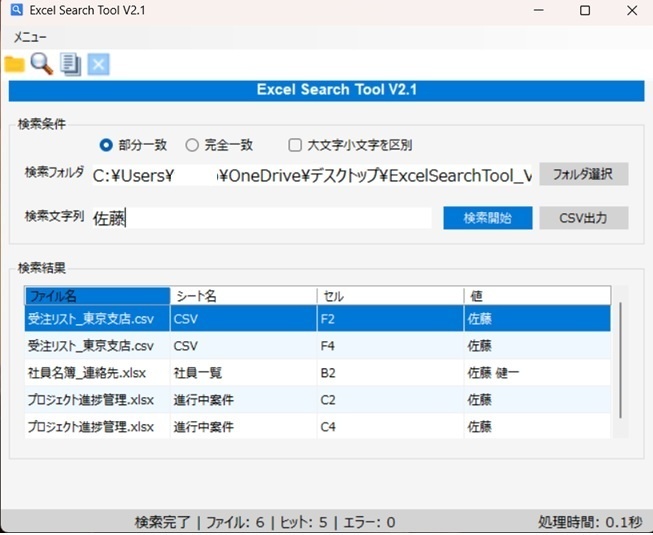Click the 検索開始 button
This screenshot has width=653, height=535.
pyautogui.click(x=488, y=218)
